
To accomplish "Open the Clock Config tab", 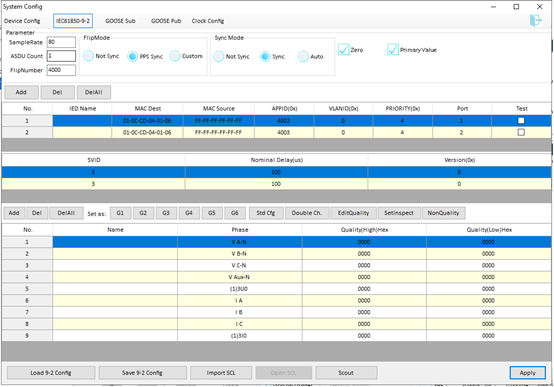I will (208, 21).
